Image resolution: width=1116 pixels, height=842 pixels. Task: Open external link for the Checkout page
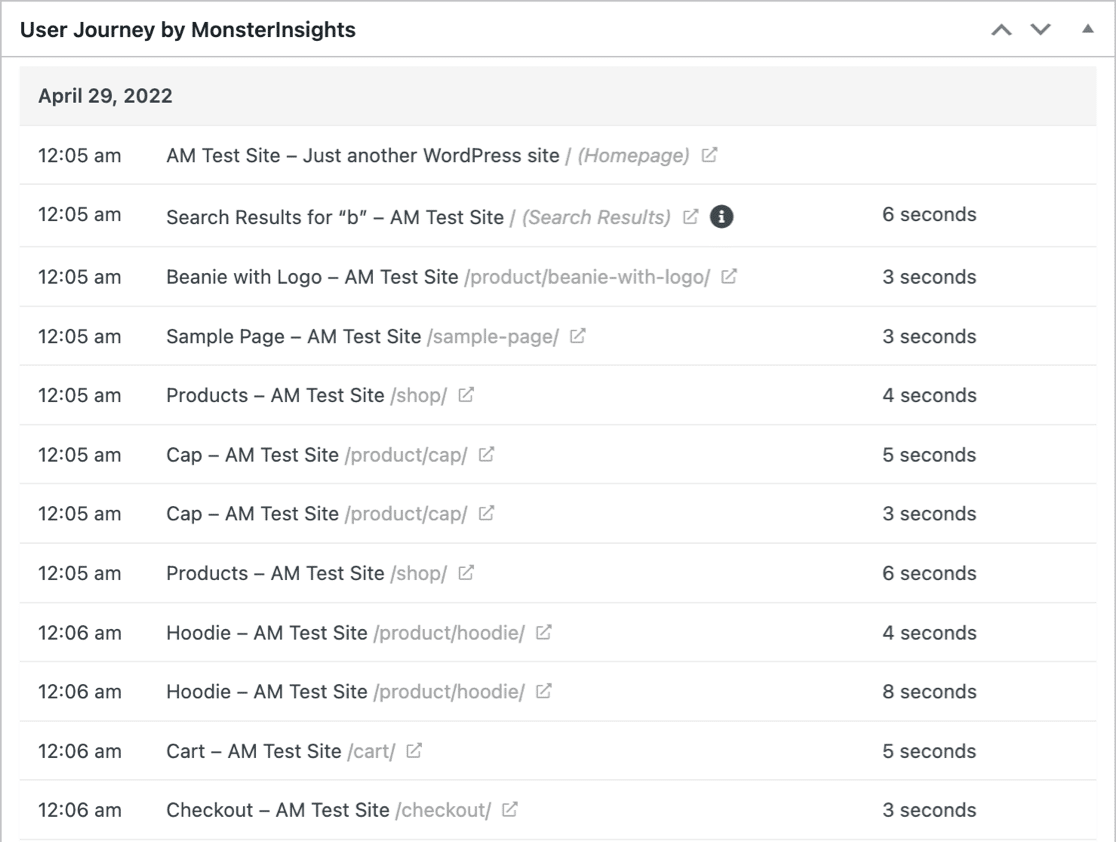tap(509, 810)
